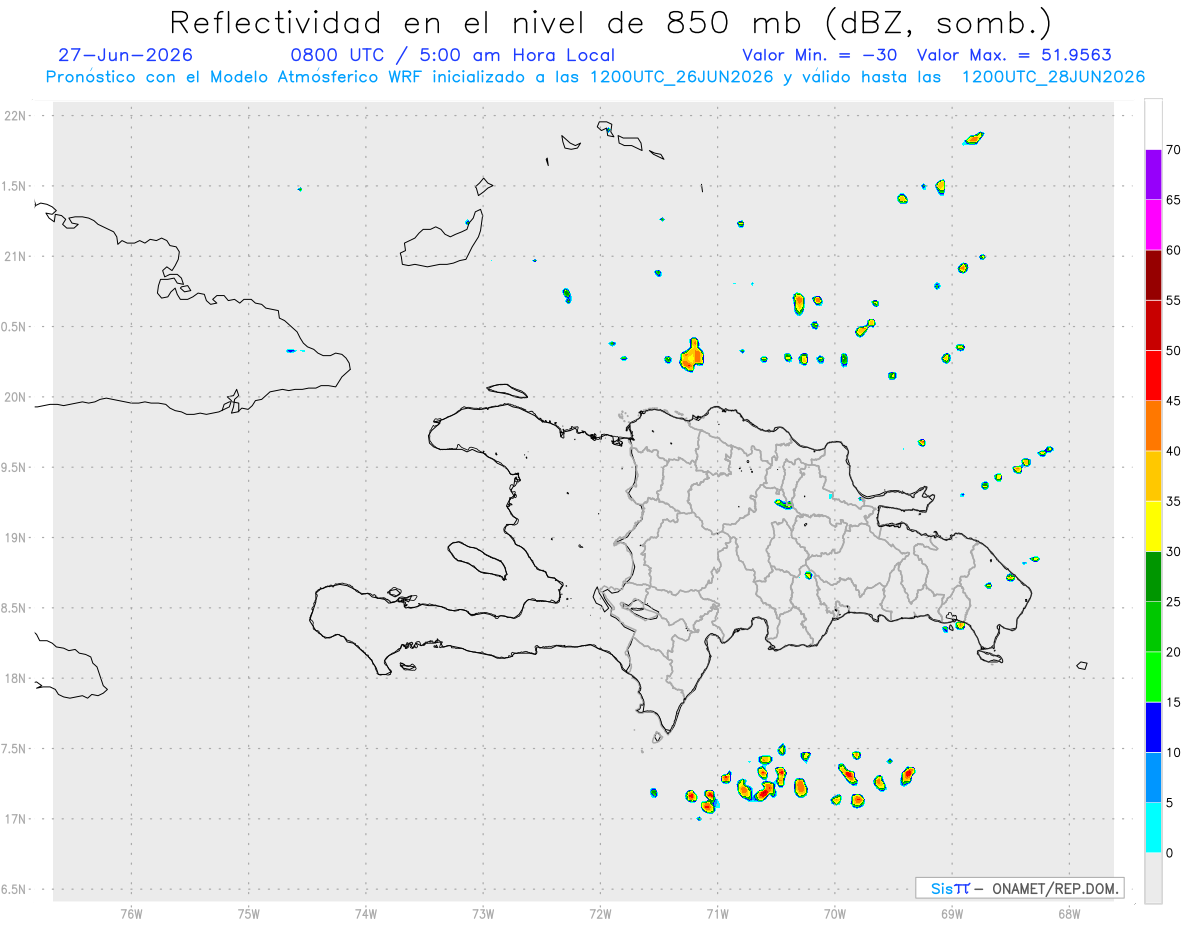Click the '30' value on the color scale

click(1173, 552)
